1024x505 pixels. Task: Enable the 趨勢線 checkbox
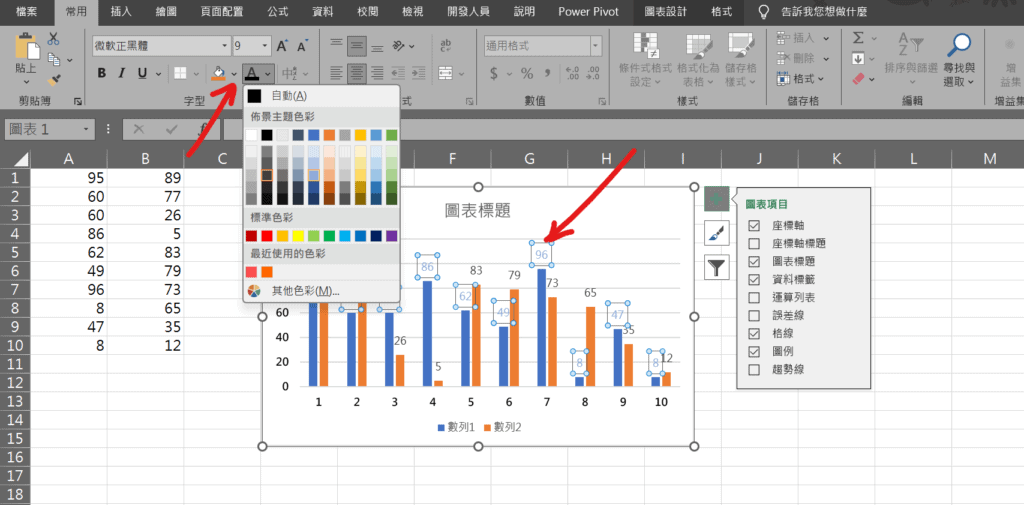coord(754,370)
